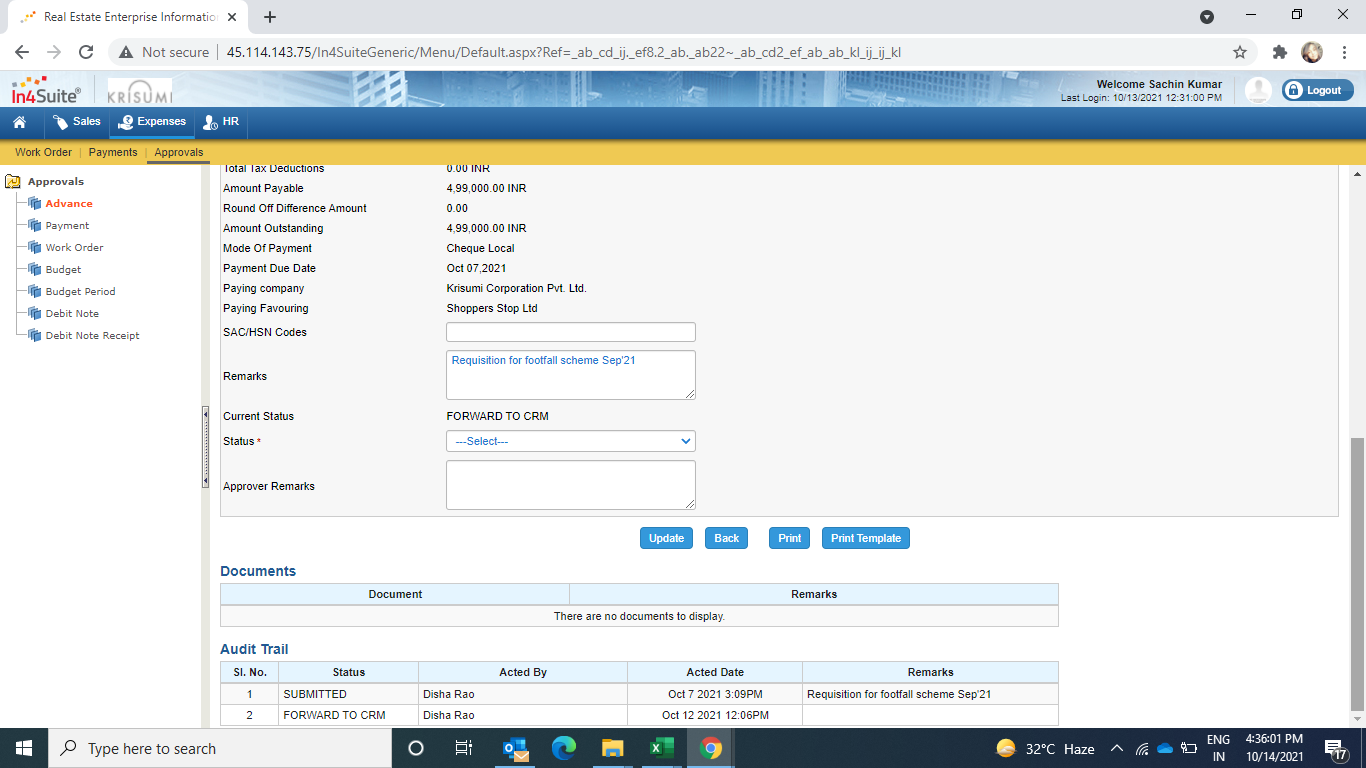Collapse the left sidebar splitter handle
This screenshot has width=1366, height=768.
coord(205,447)
